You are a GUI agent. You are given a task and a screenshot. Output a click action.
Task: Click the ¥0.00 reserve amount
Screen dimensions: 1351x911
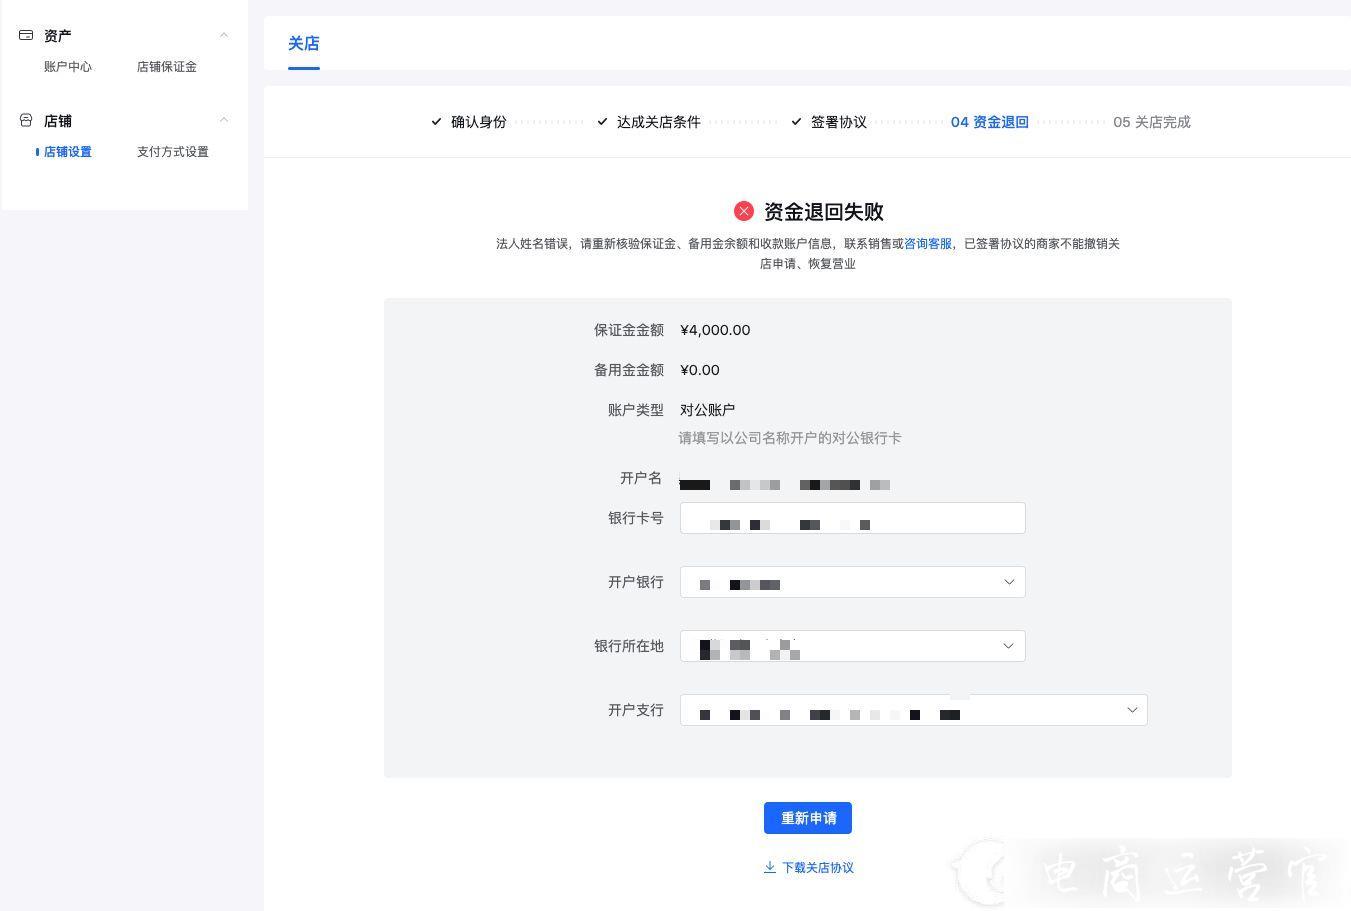700,370
